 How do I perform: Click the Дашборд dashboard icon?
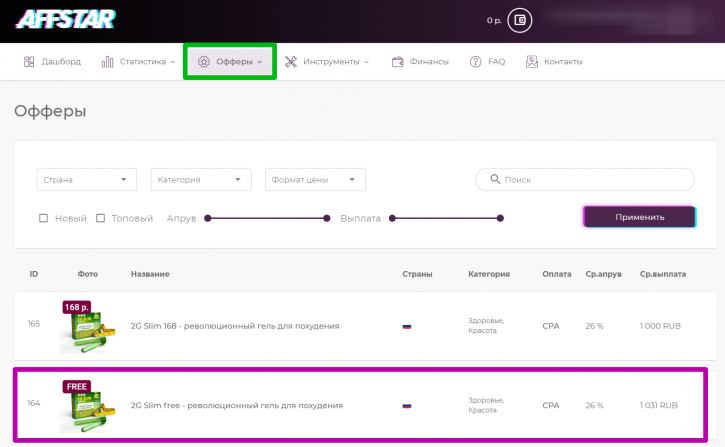click(x=29, y=61)
